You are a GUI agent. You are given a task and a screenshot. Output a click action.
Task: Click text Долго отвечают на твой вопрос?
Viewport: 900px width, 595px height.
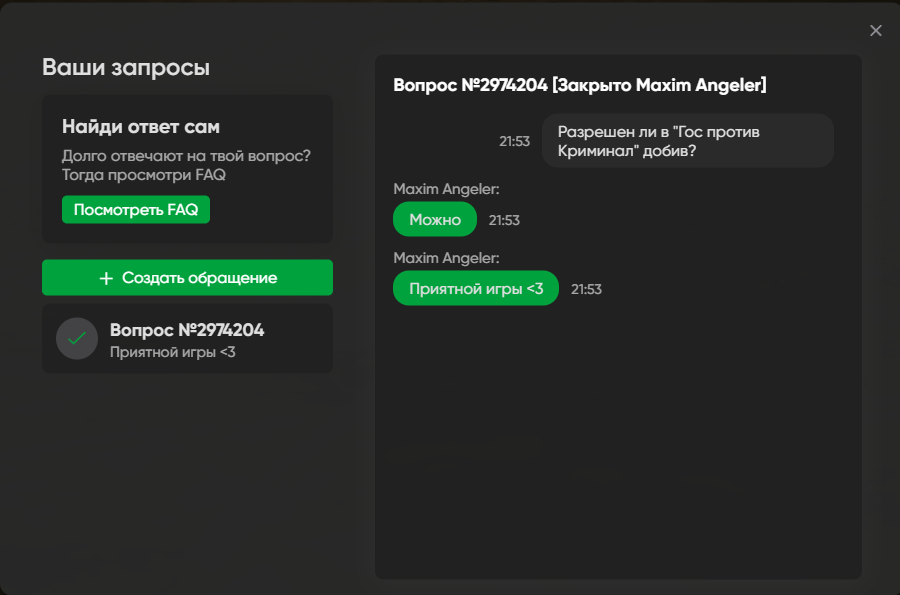186,156
